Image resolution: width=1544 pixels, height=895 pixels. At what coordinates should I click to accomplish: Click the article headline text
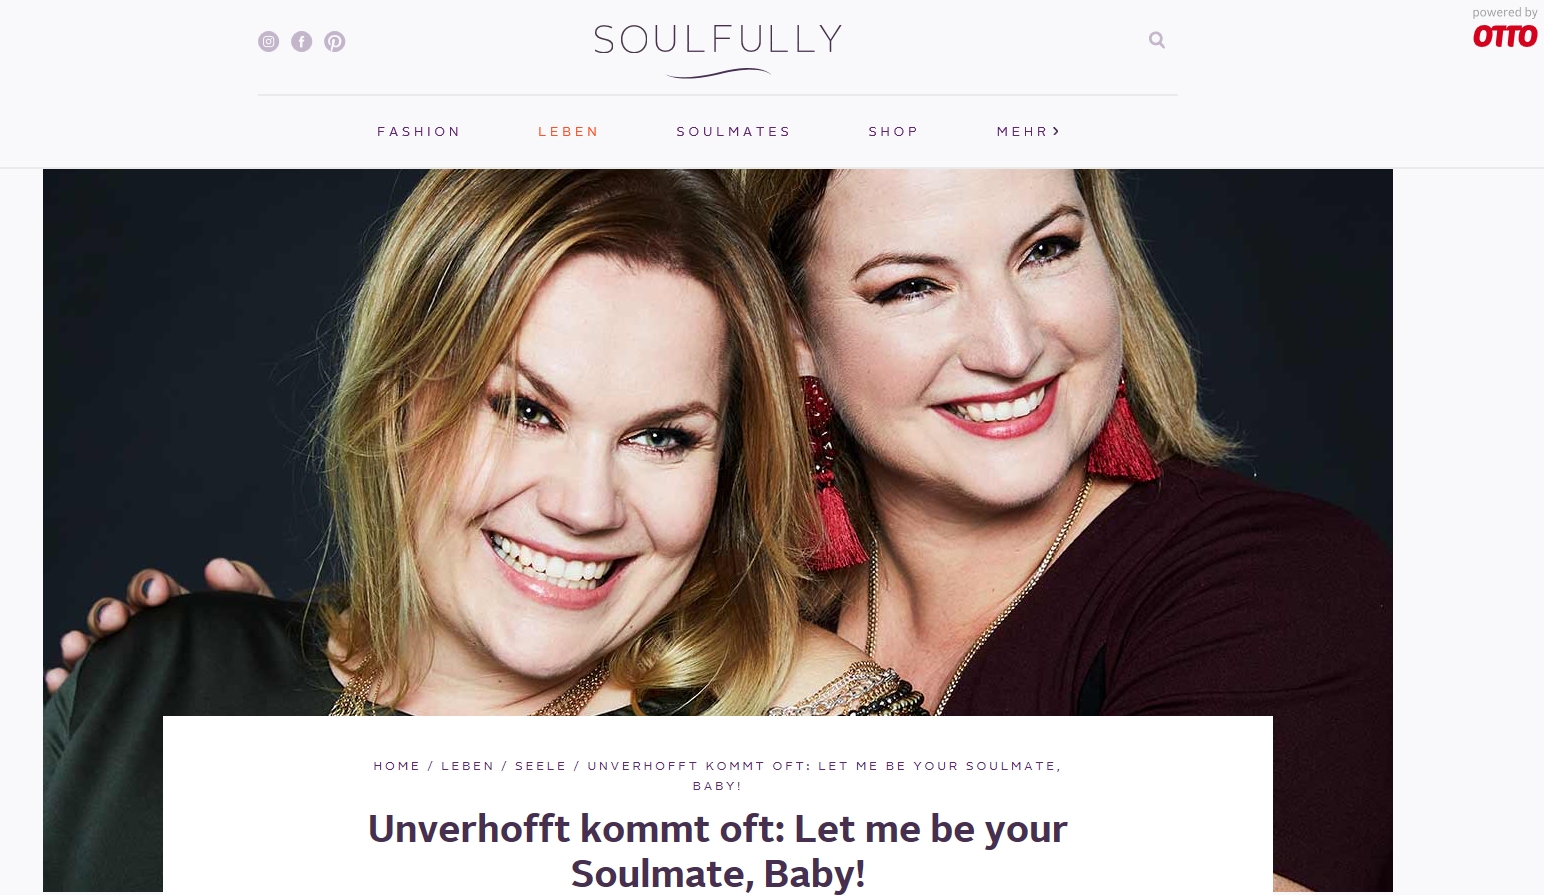pos(718,850)
